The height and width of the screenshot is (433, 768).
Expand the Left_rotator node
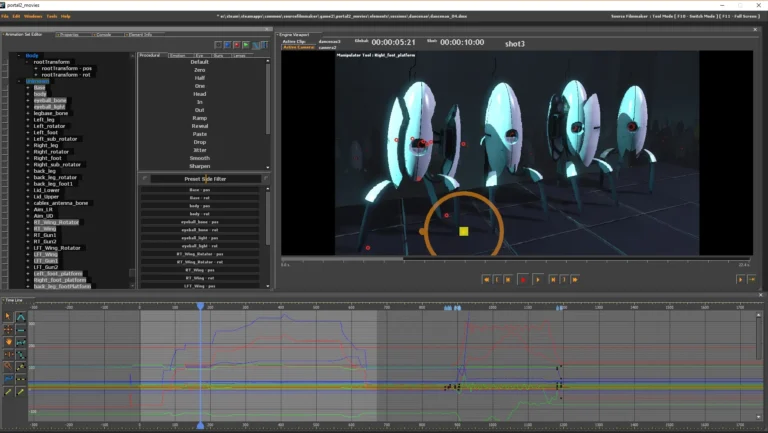point(28,126)
